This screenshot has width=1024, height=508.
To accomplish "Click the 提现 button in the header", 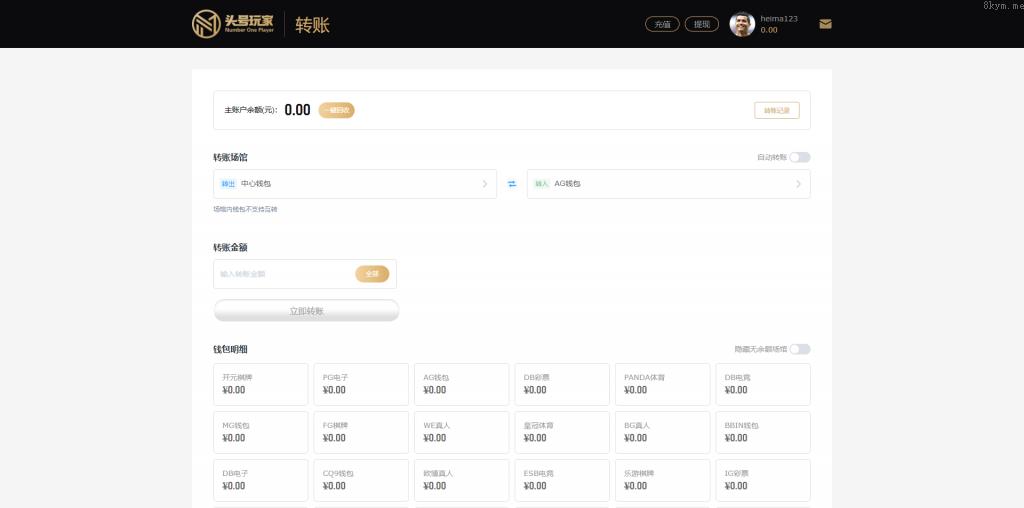I will [x=701, y=24].
